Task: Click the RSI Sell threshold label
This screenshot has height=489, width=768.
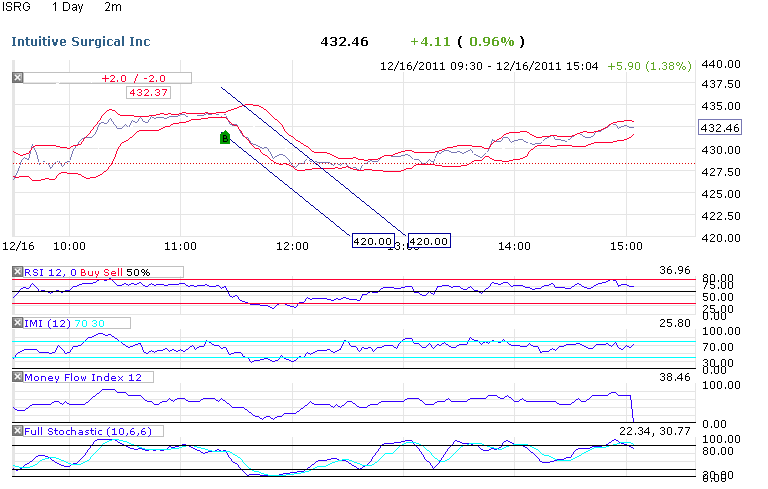Action: pos(113,272)
